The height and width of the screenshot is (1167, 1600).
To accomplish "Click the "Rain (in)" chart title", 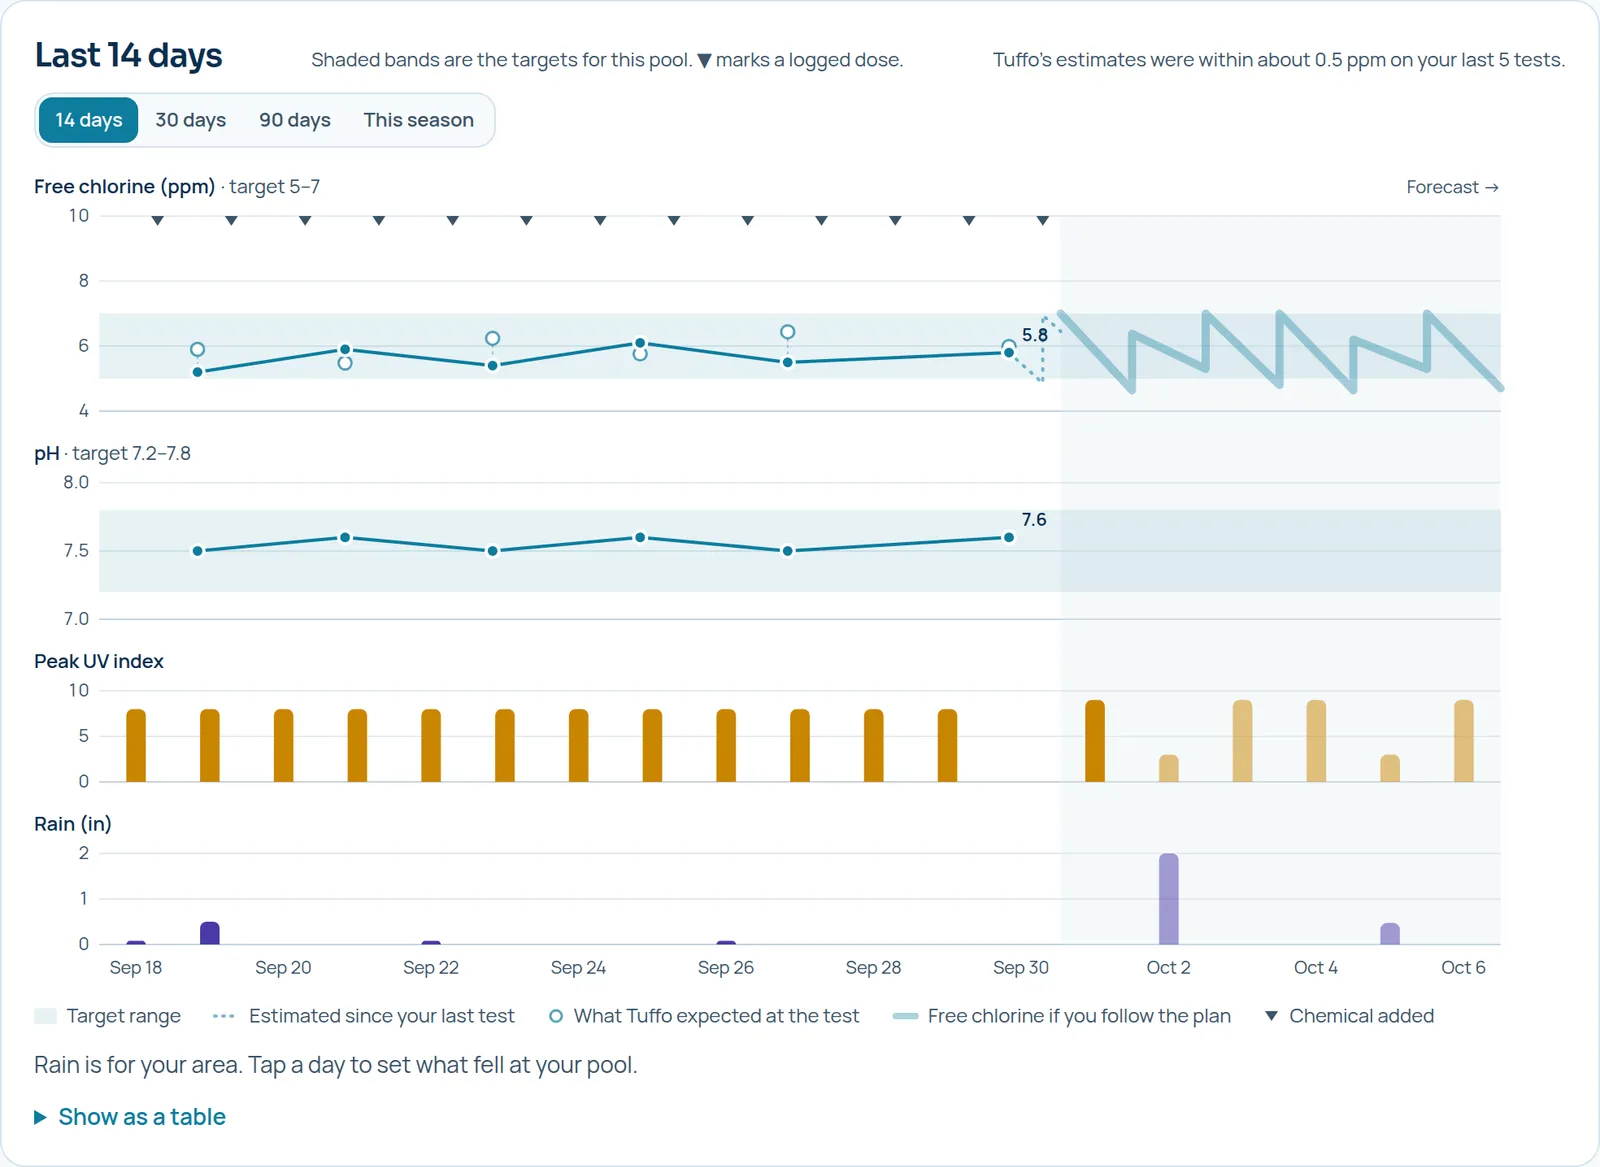I will (x=73, y=824).
